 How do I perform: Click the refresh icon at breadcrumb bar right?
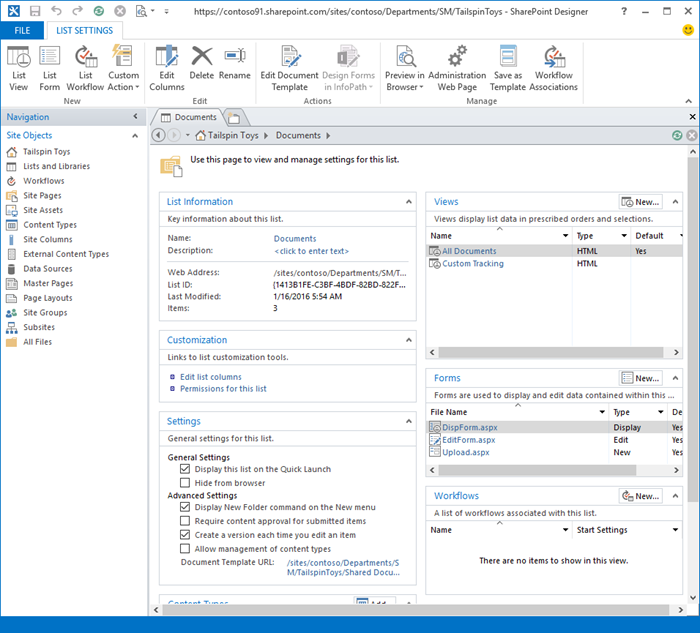677,135
